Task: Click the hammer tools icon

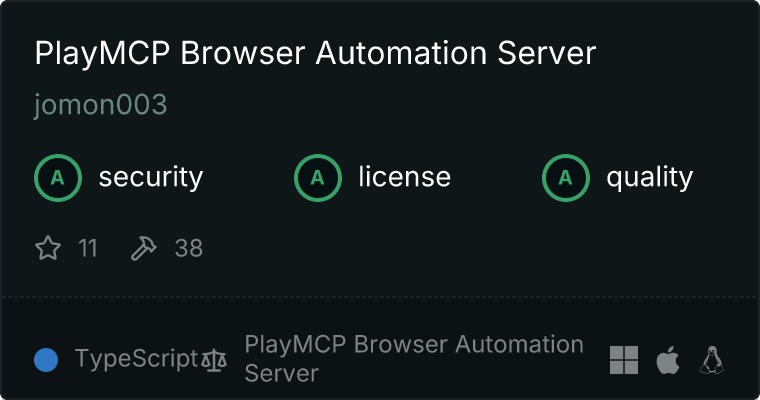Action: tap(145, 248)
